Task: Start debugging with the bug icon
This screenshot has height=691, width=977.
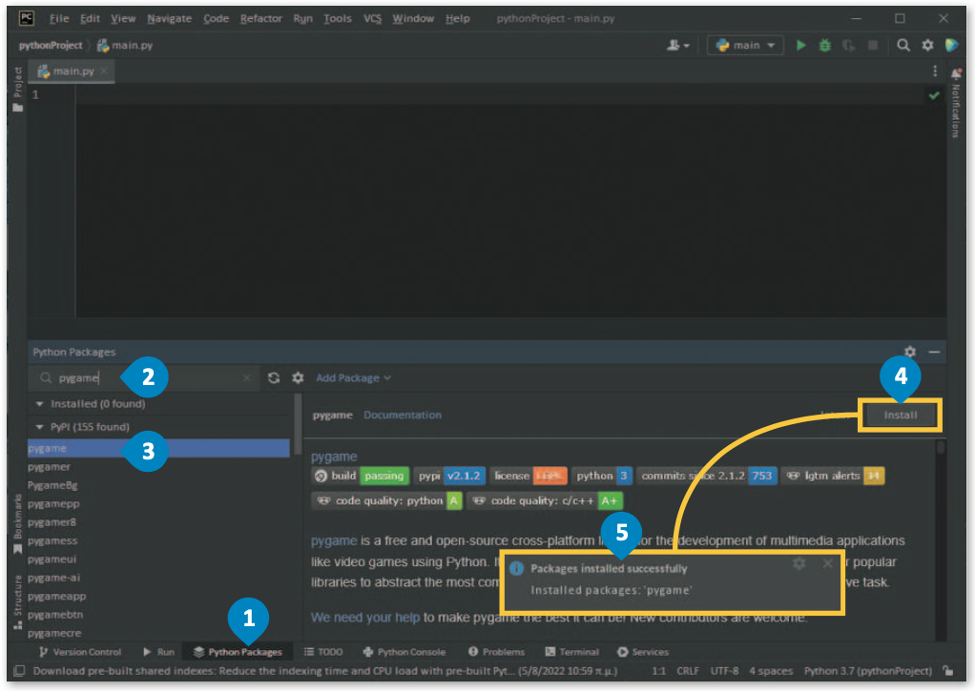Action: click(x=824, y=45)
